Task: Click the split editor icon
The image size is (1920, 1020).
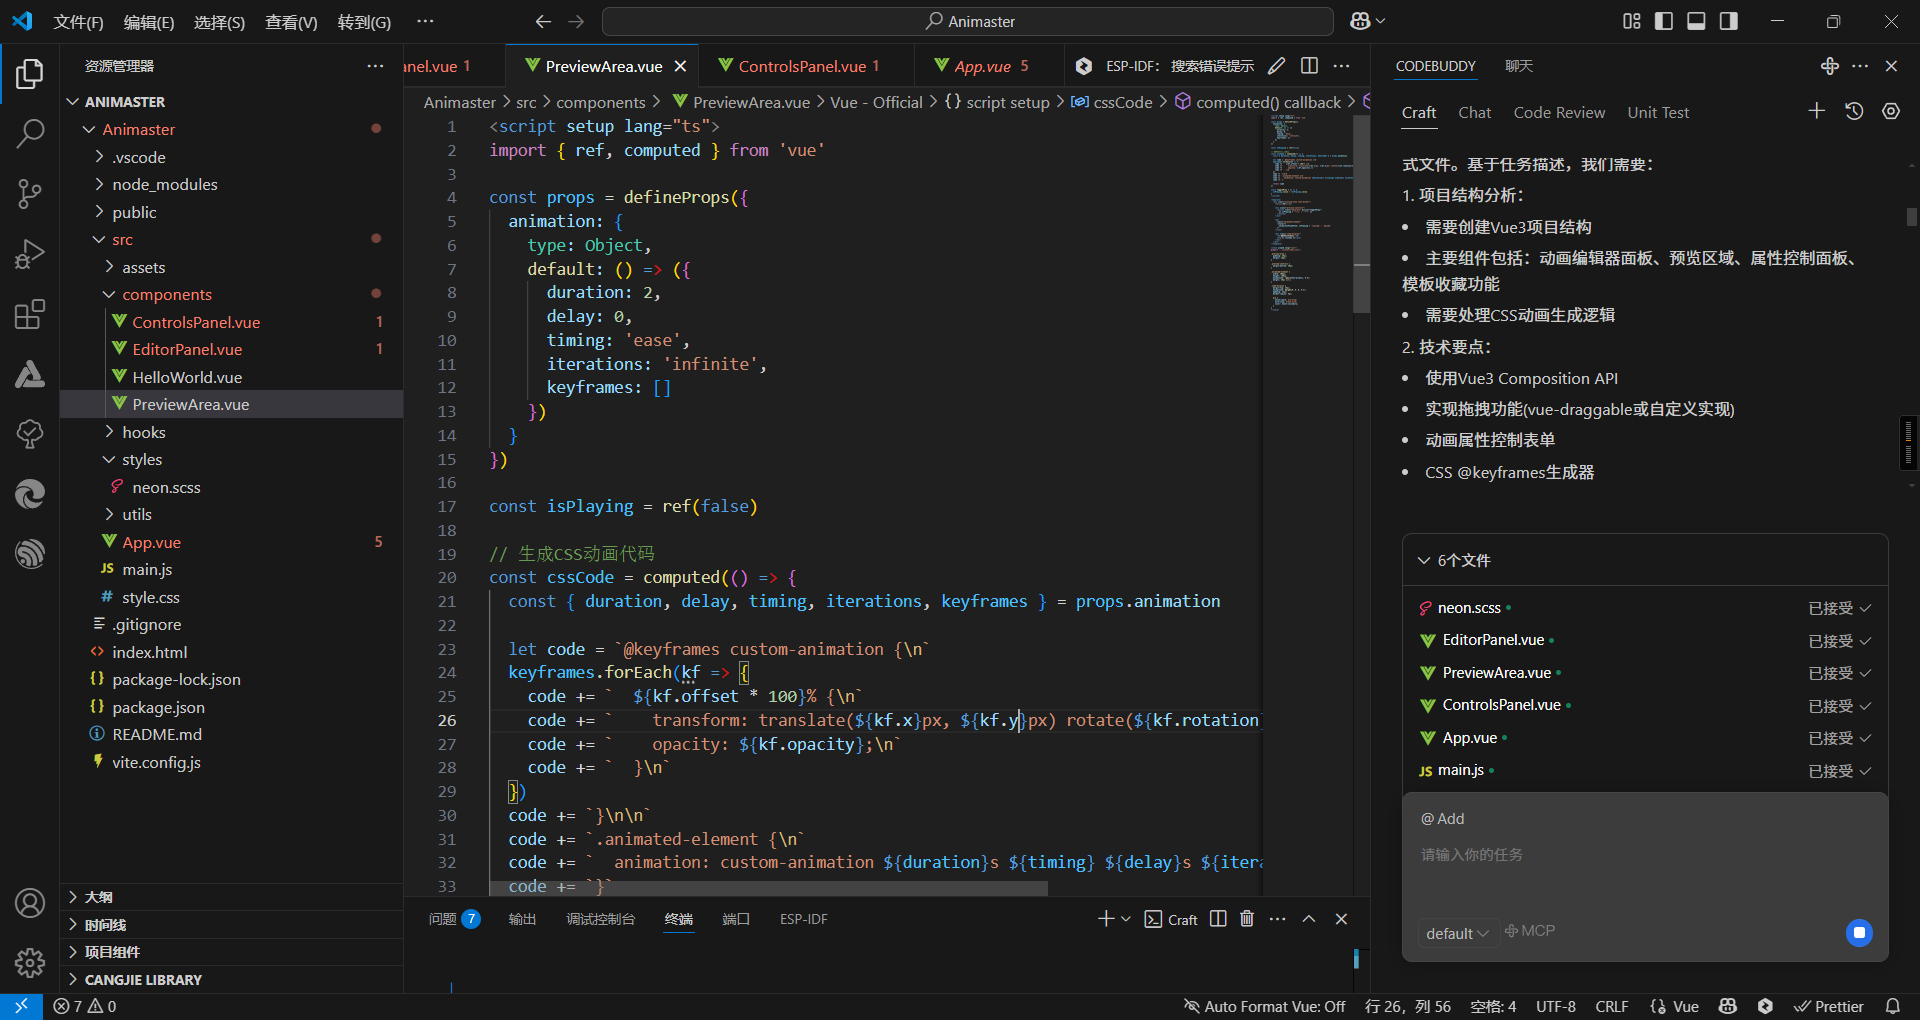Action: (1309, 66)
